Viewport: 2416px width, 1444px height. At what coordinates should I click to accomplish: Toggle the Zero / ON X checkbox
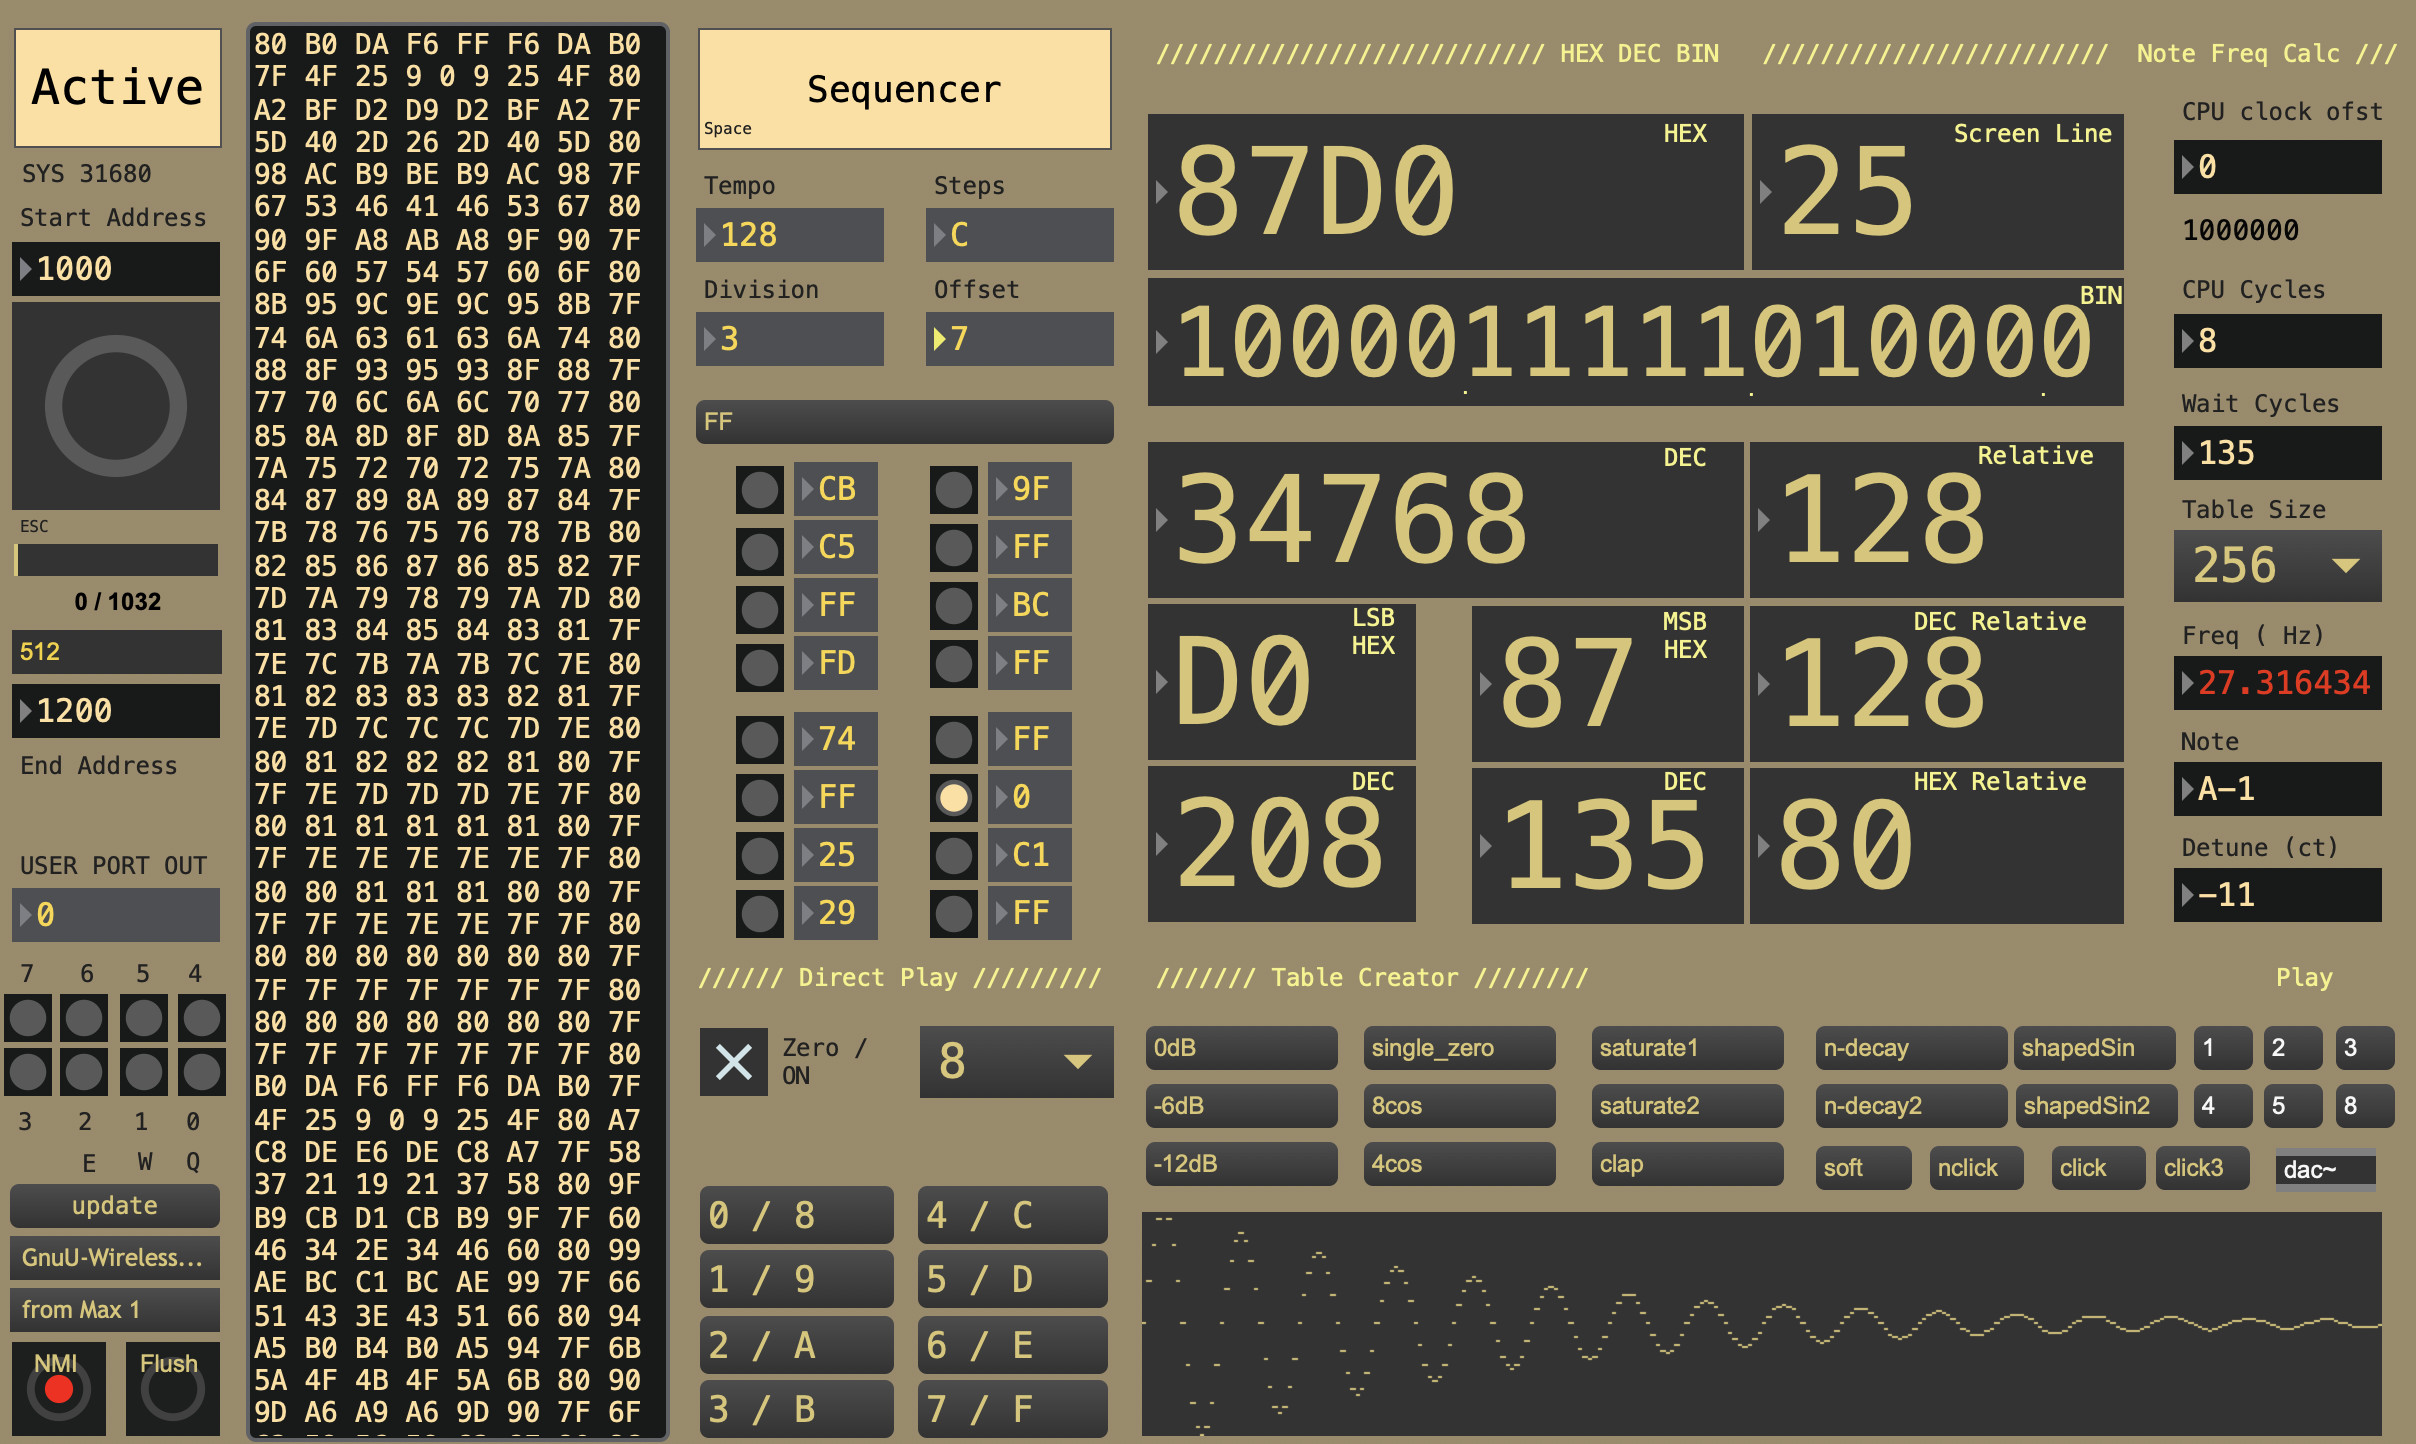coord(733,1061)
